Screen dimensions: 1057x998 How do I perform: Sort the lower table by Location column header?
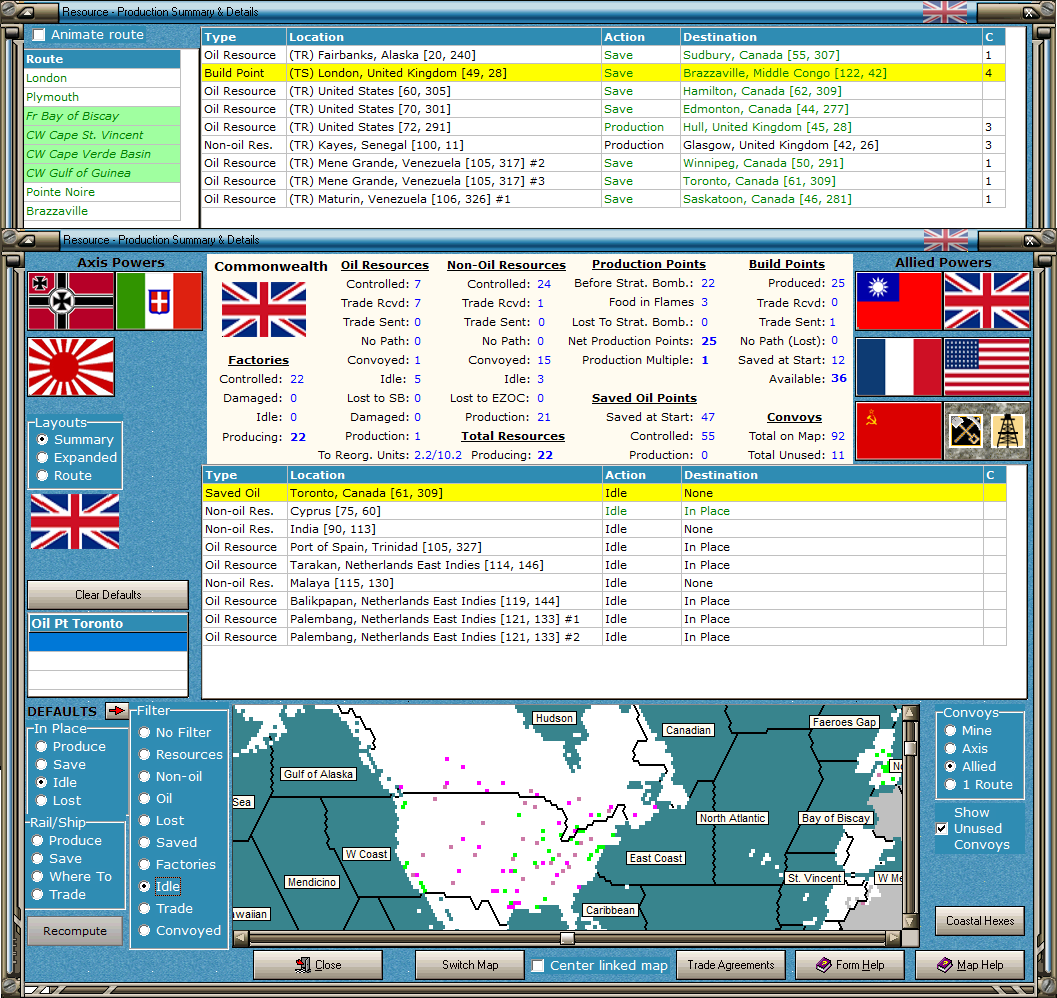pos(445,475)
